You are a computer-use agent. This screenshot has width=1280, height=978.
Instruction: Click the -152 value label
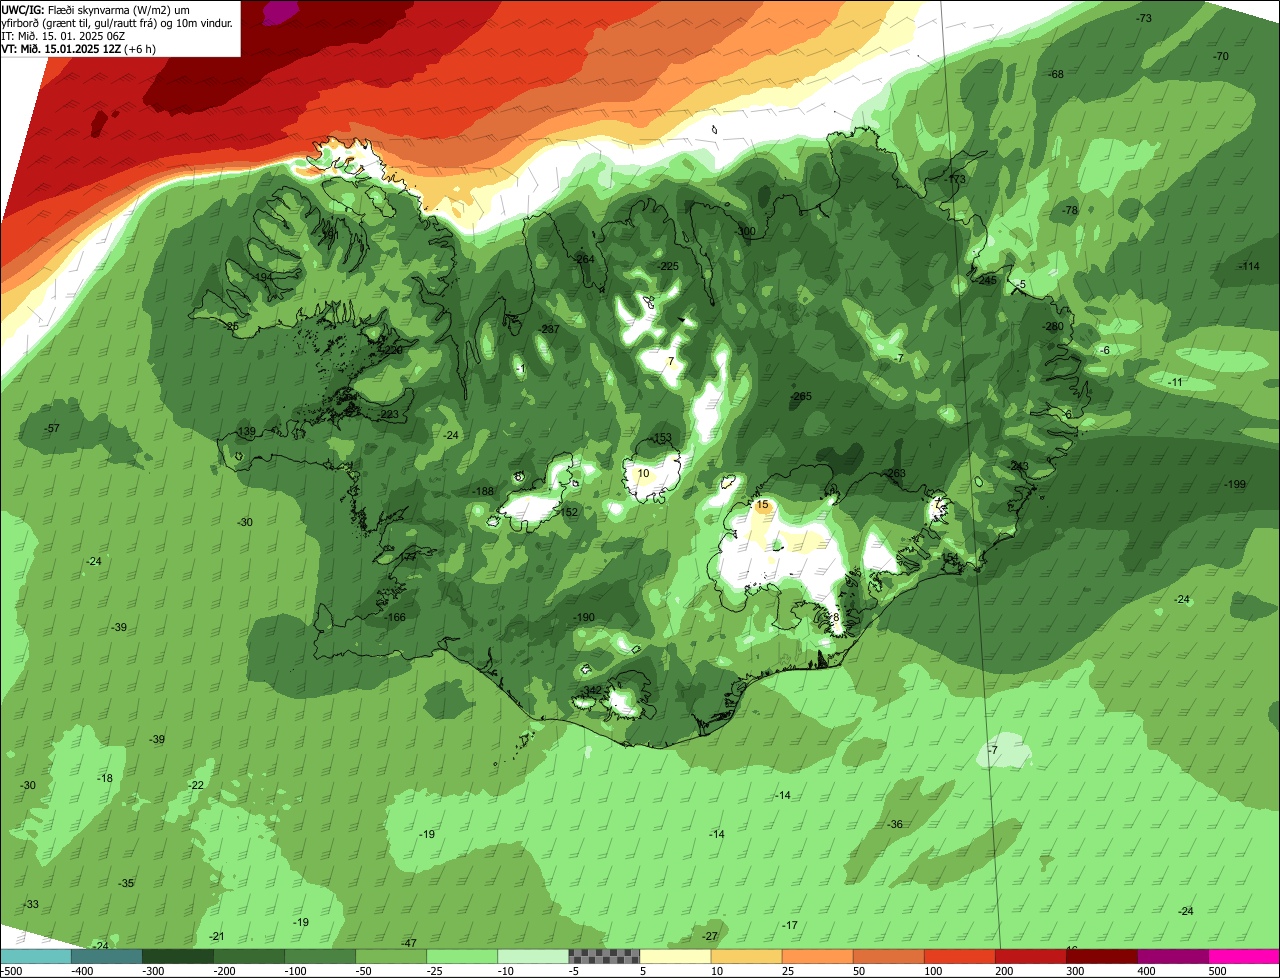click(568, 512)
